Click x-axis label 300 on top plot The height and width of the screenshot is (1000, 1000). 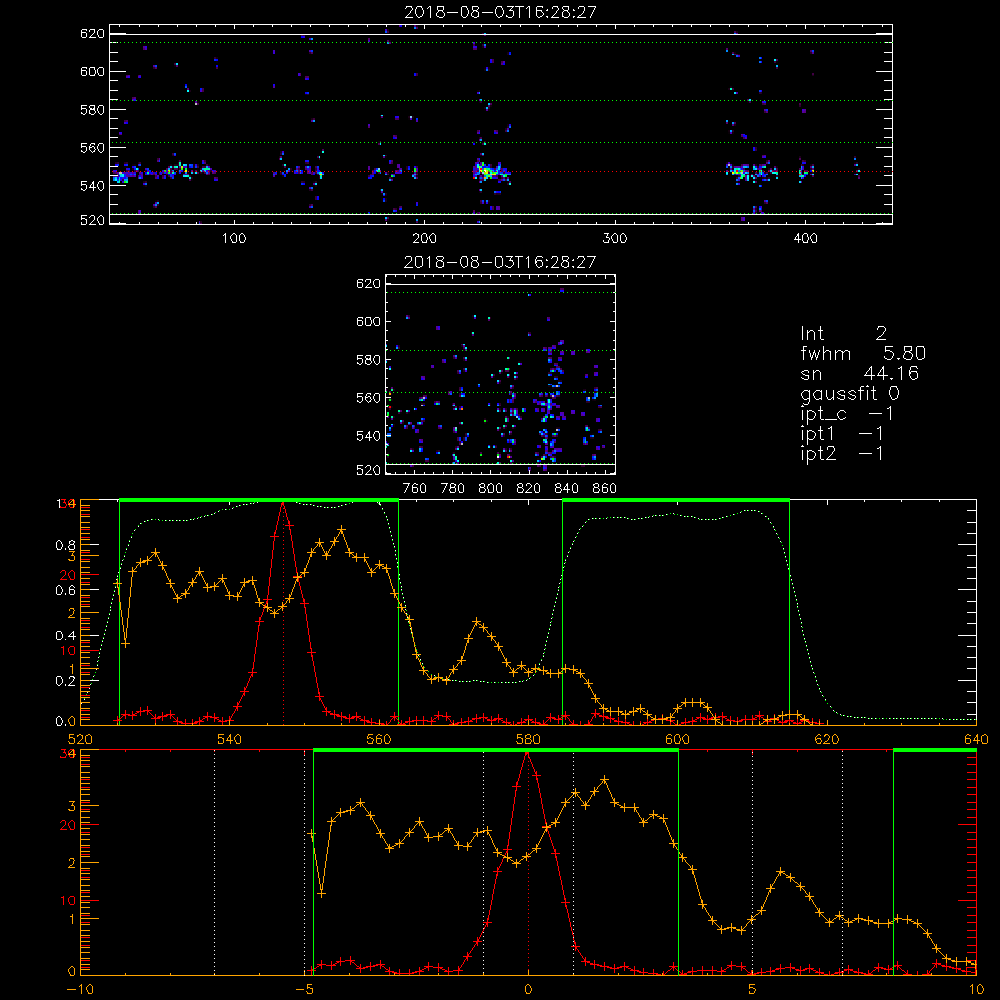pos(615,239)
